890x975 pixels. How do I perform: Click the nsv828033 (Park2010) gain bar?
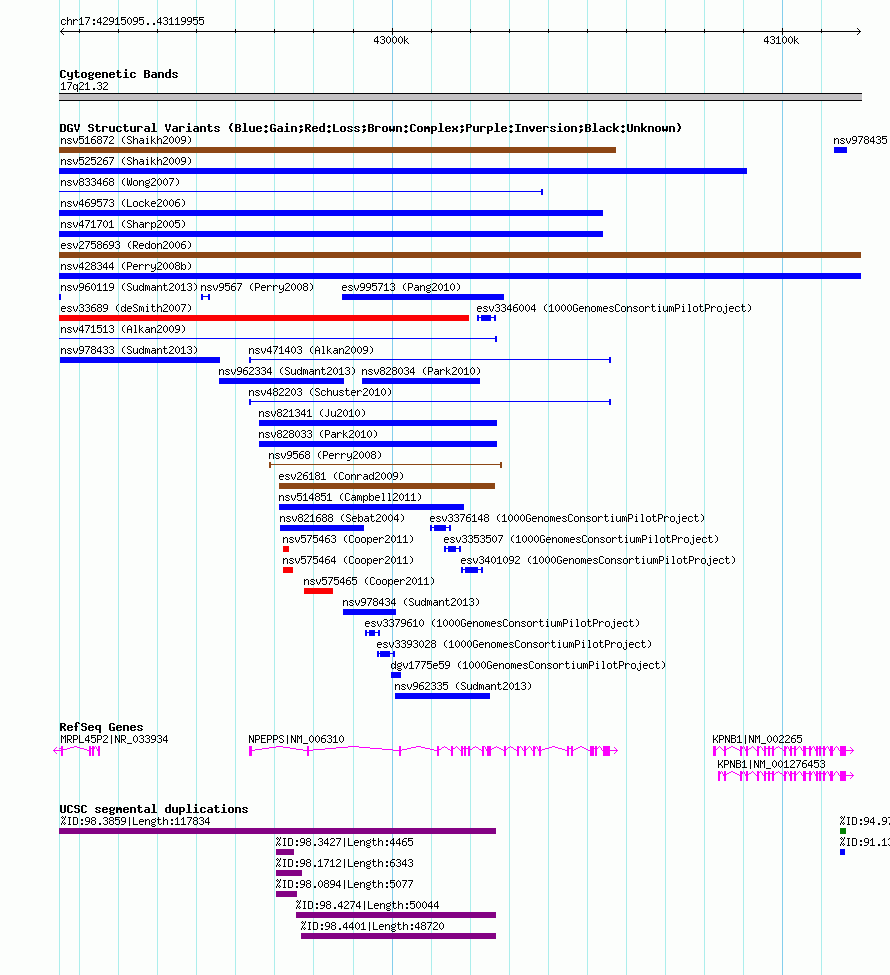(378, 444)
